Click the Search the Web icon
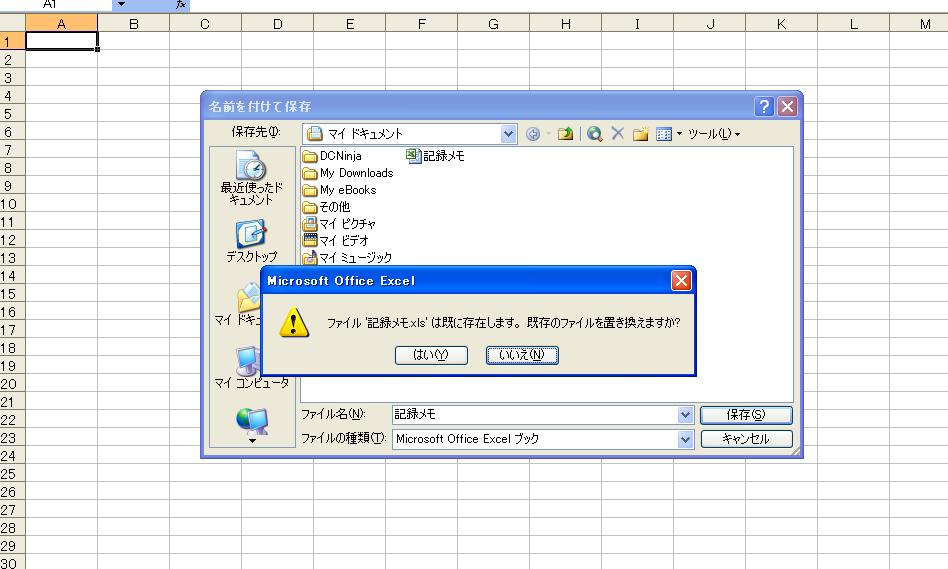Screen dimensions: 948x569 click(x=595, y=134)
